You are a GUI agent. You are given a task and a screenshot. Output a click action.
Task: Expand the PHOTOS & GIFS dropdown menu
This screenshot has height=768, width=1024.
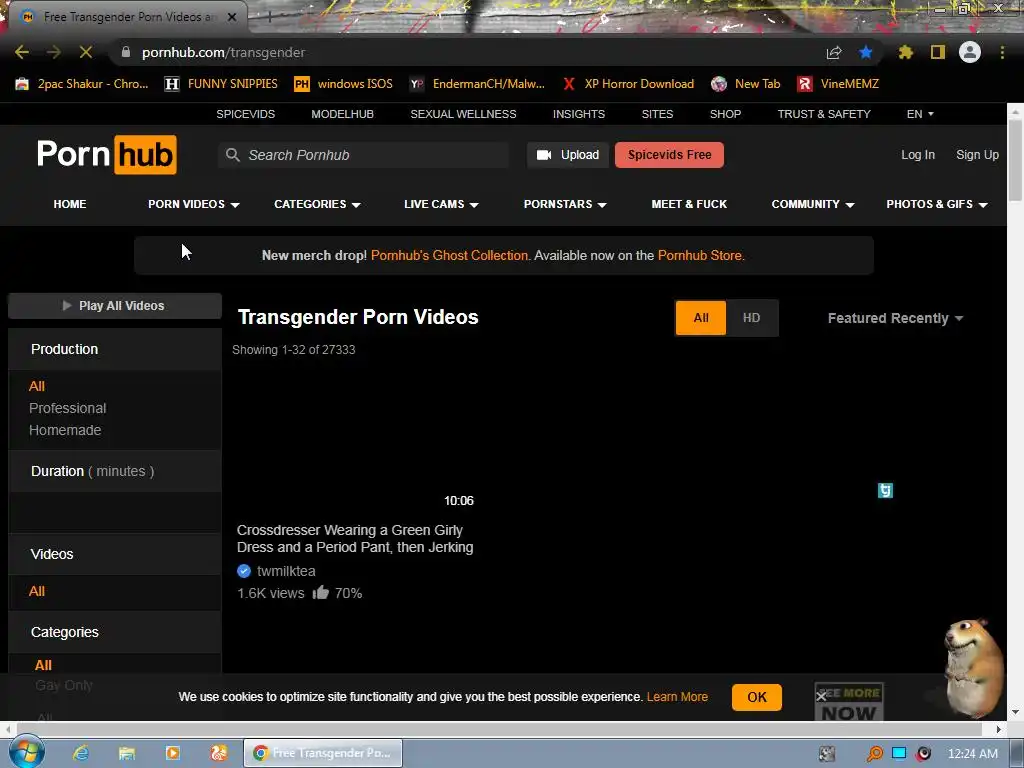(936, 204)
